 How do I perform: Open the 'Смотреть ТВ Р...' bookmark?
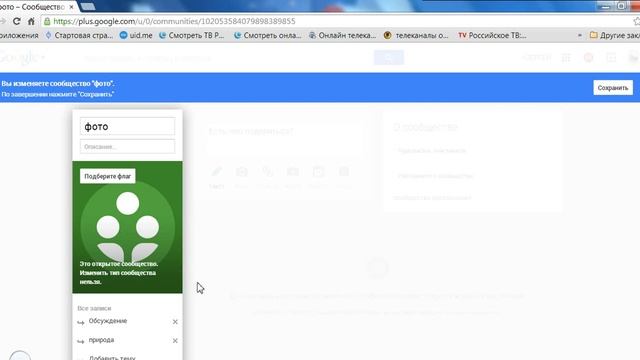pos(191,36)
